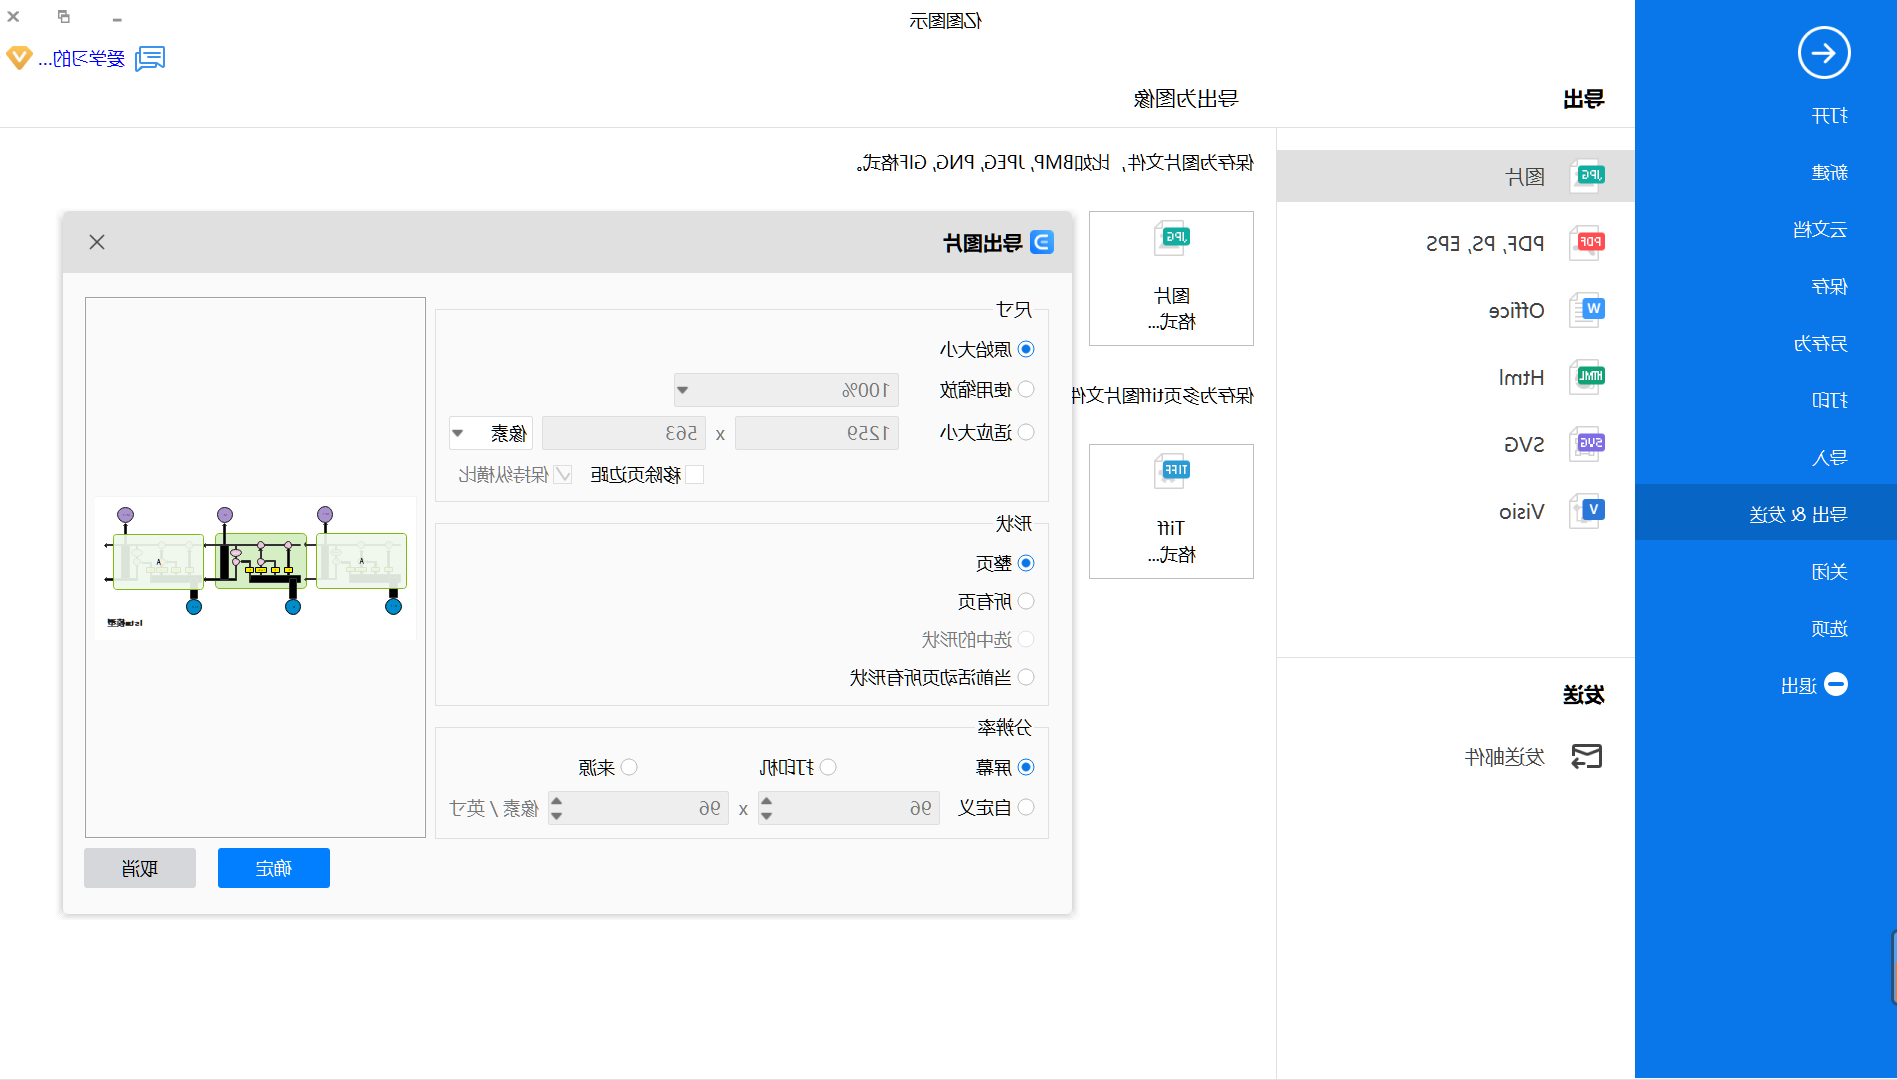Select 导出 & 发送 sidebar item

tap(1766, 514)
